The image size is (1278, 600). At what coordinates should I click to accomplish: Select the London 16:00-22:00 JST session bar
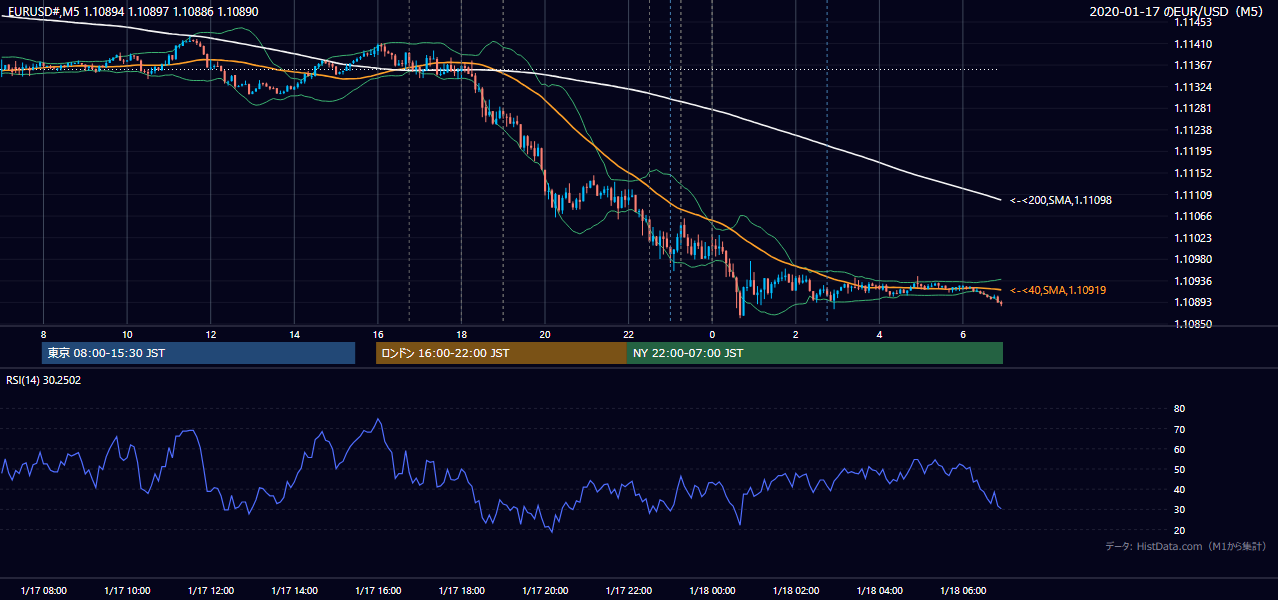501,353
